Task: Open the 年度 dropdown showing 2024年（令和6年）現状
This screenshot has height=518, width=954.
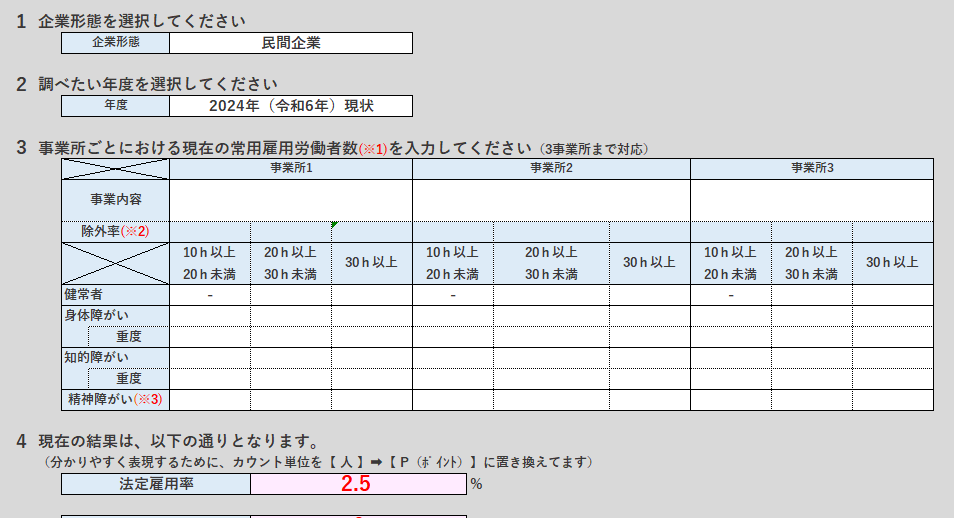Action: tap(290, 106)
